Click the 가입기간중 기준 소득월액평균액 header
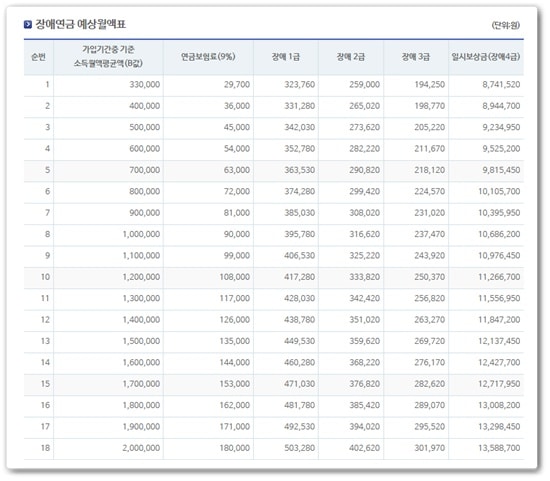This screenshot has height=481, width=550. pos(108,56)
